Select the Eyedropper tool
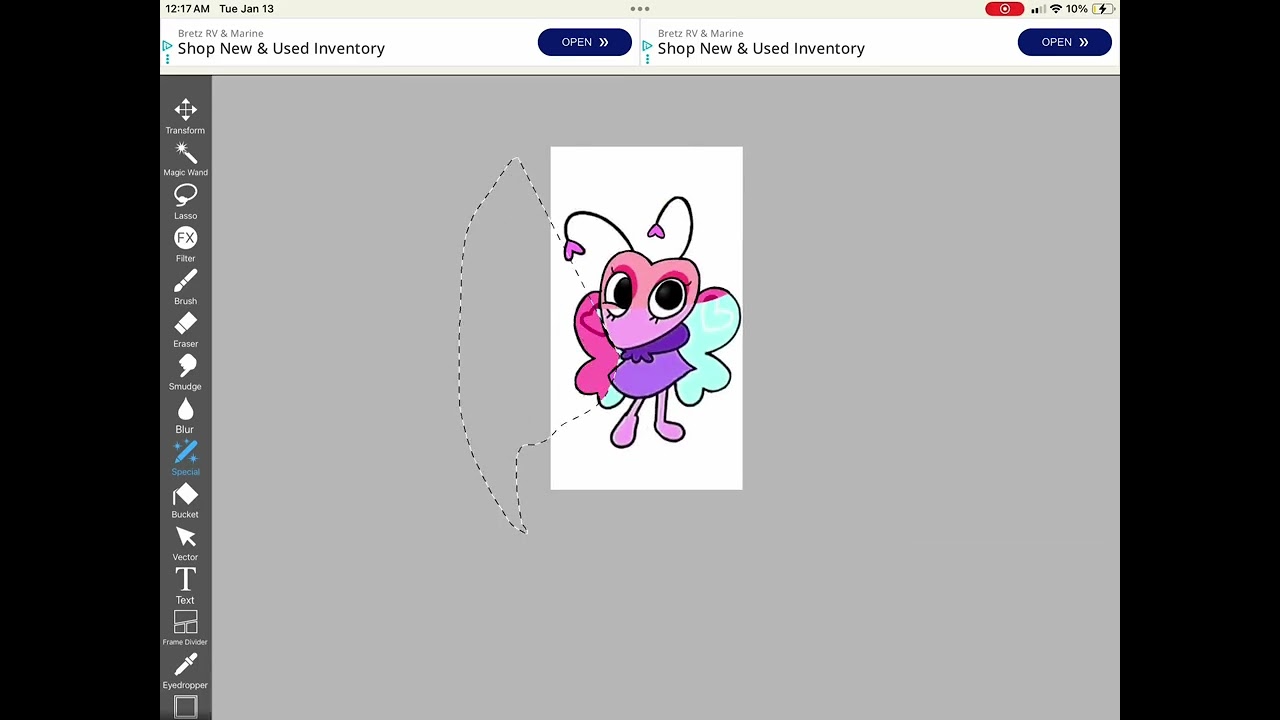The width and height of the screenshot is (1280, 720). [185, 672]
